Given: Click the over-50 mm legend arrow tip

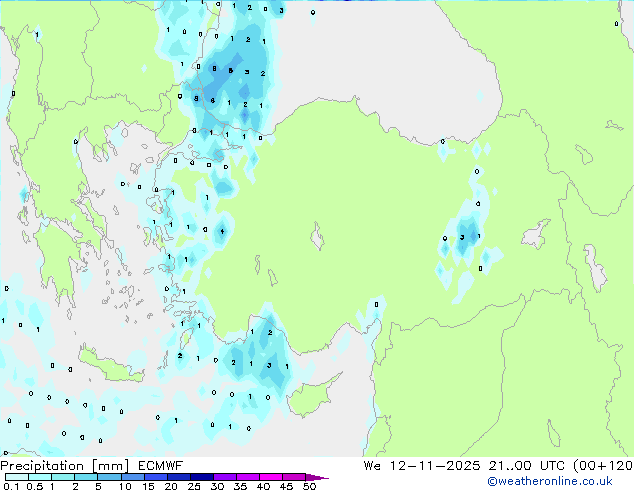Looking at the screenshot, I should [317, 477].
